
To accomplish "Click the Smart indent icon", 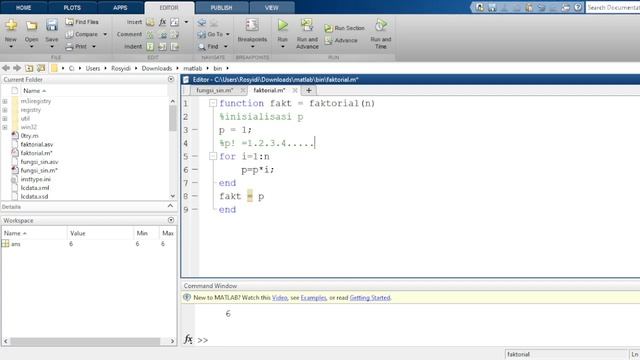I will click(150, 47).
